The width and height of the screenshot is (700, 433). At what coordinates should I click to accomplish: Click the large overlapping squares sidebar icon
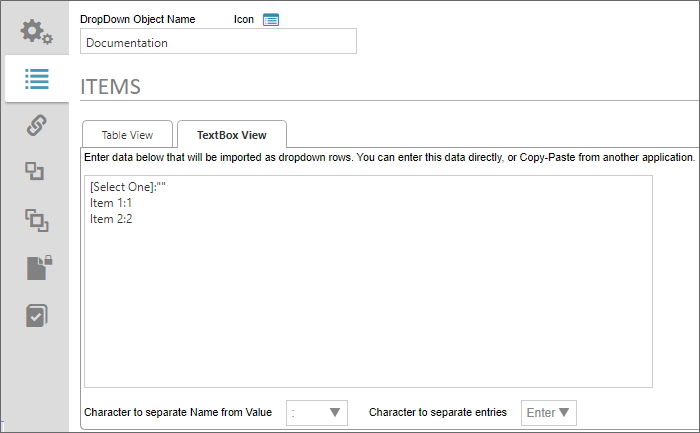pyautogui.click(x=36, y=220)
